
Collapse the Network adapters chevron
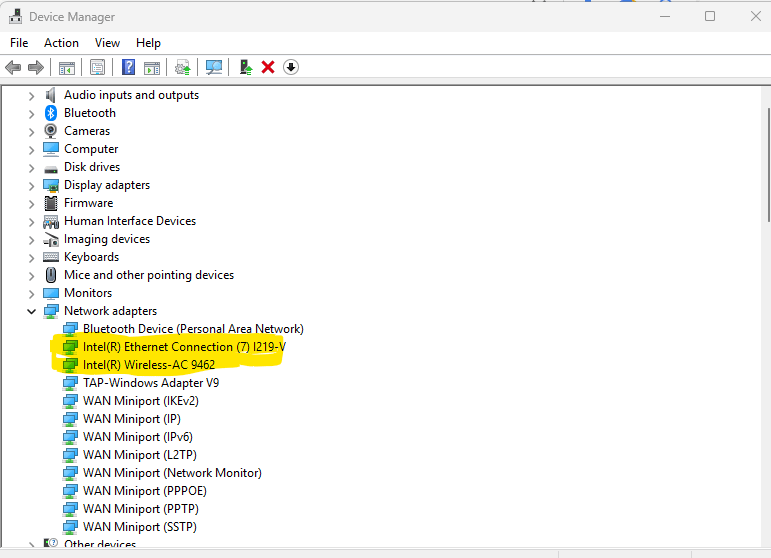pyautogui.click(x=31, y=311)
